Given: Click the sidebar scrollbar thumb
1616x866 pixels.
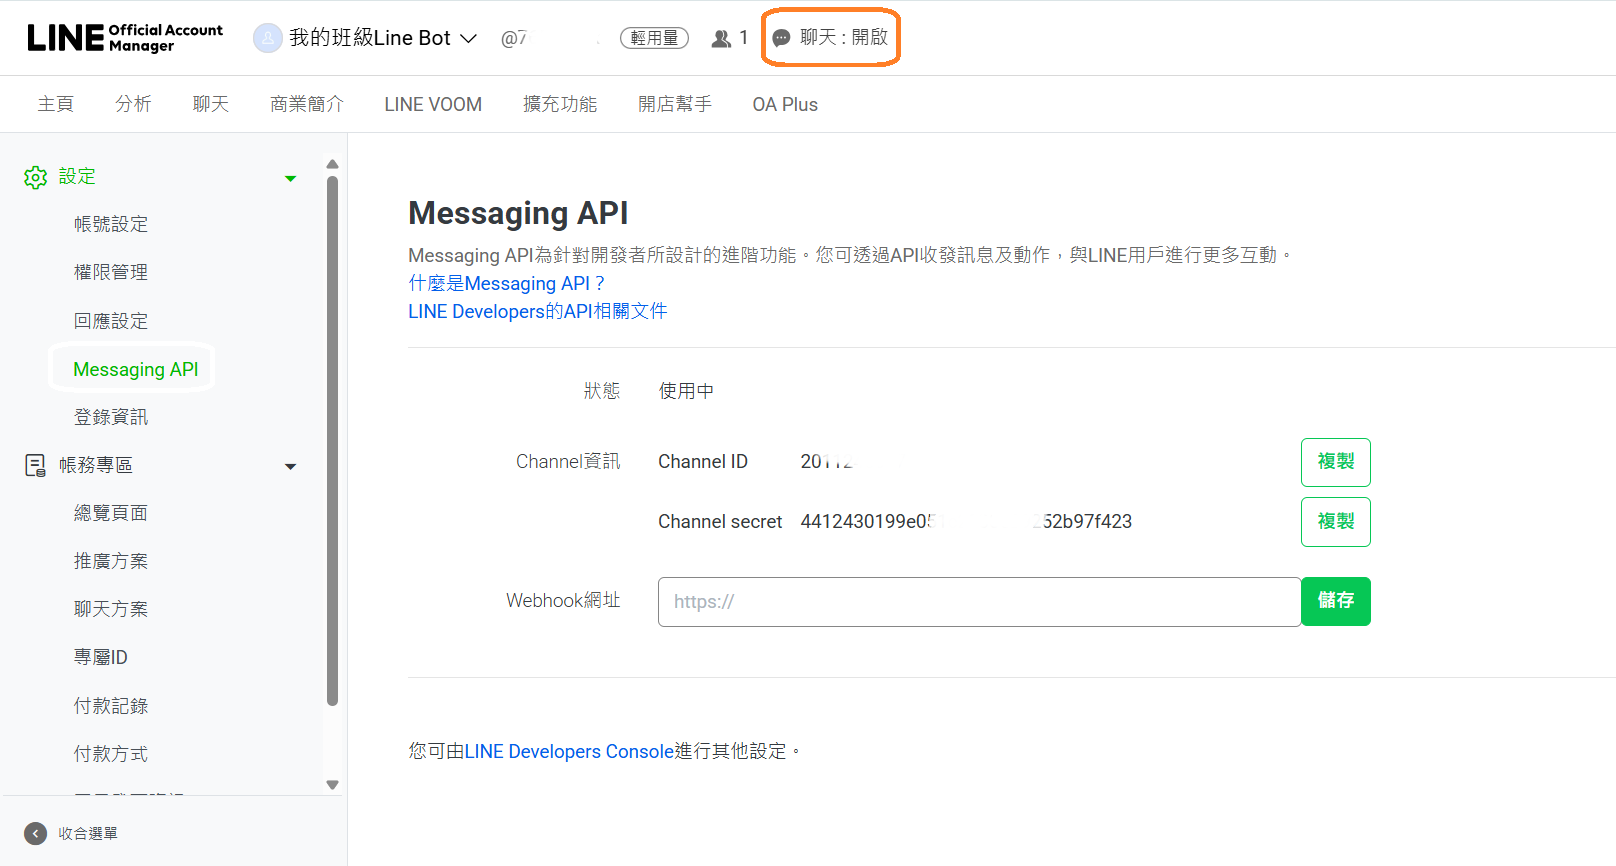Looking at the screenshot, I should click(x=333, y=441).
